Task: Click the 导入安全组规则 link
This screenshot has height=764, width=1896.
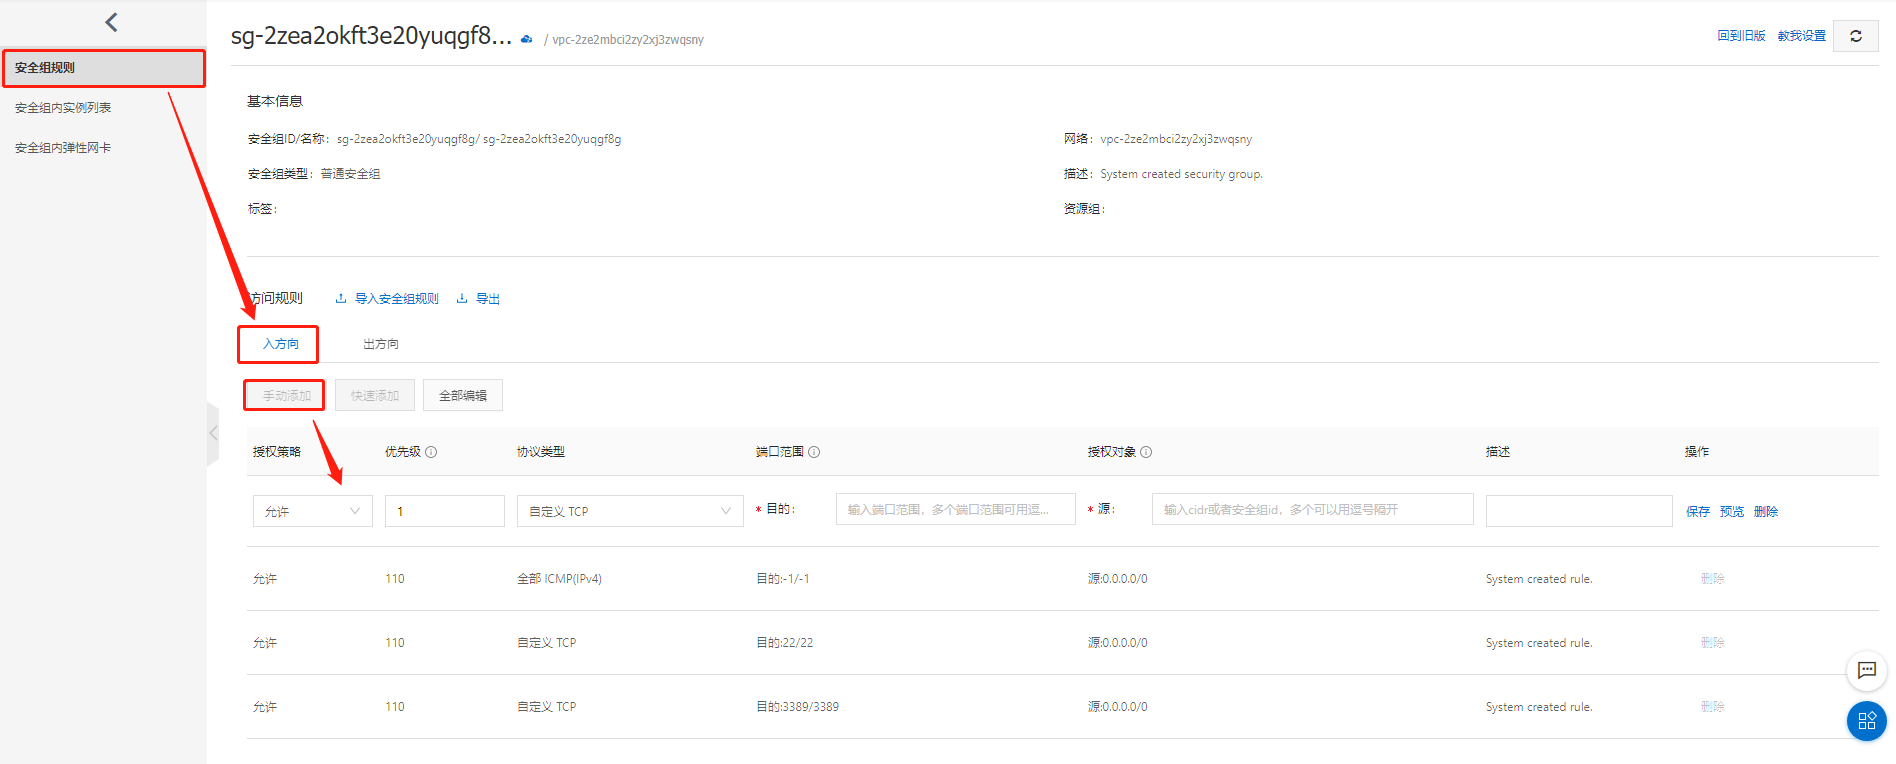Action: click(397, 299)
